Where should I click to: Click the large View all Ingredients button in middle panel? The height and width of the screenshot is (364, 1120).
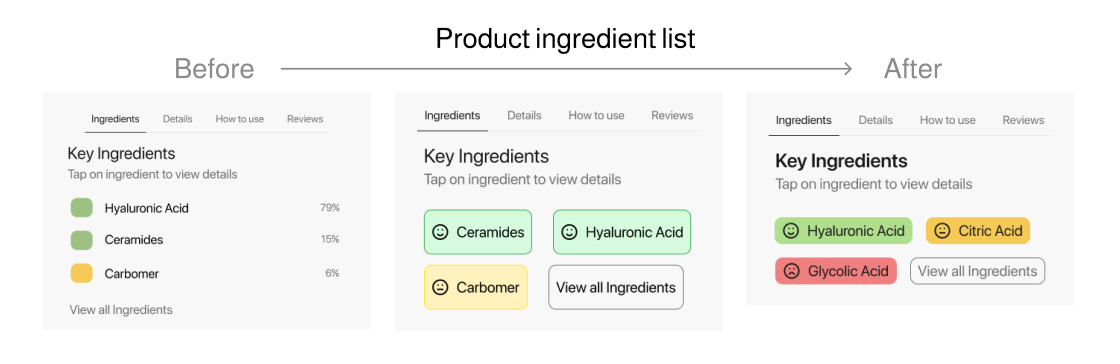pyautogui.click(x=616, y=288)
